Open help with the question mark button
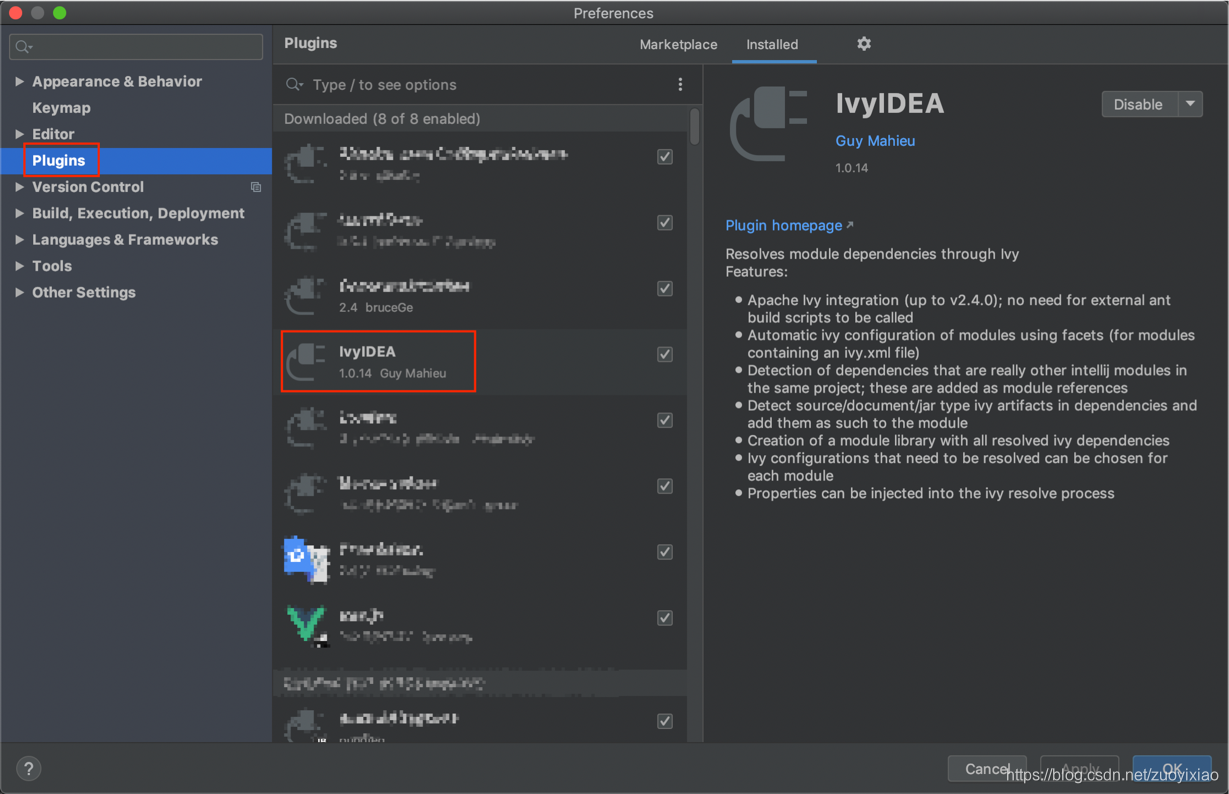Screen dimensions: 1229x794 coord(28,768)
